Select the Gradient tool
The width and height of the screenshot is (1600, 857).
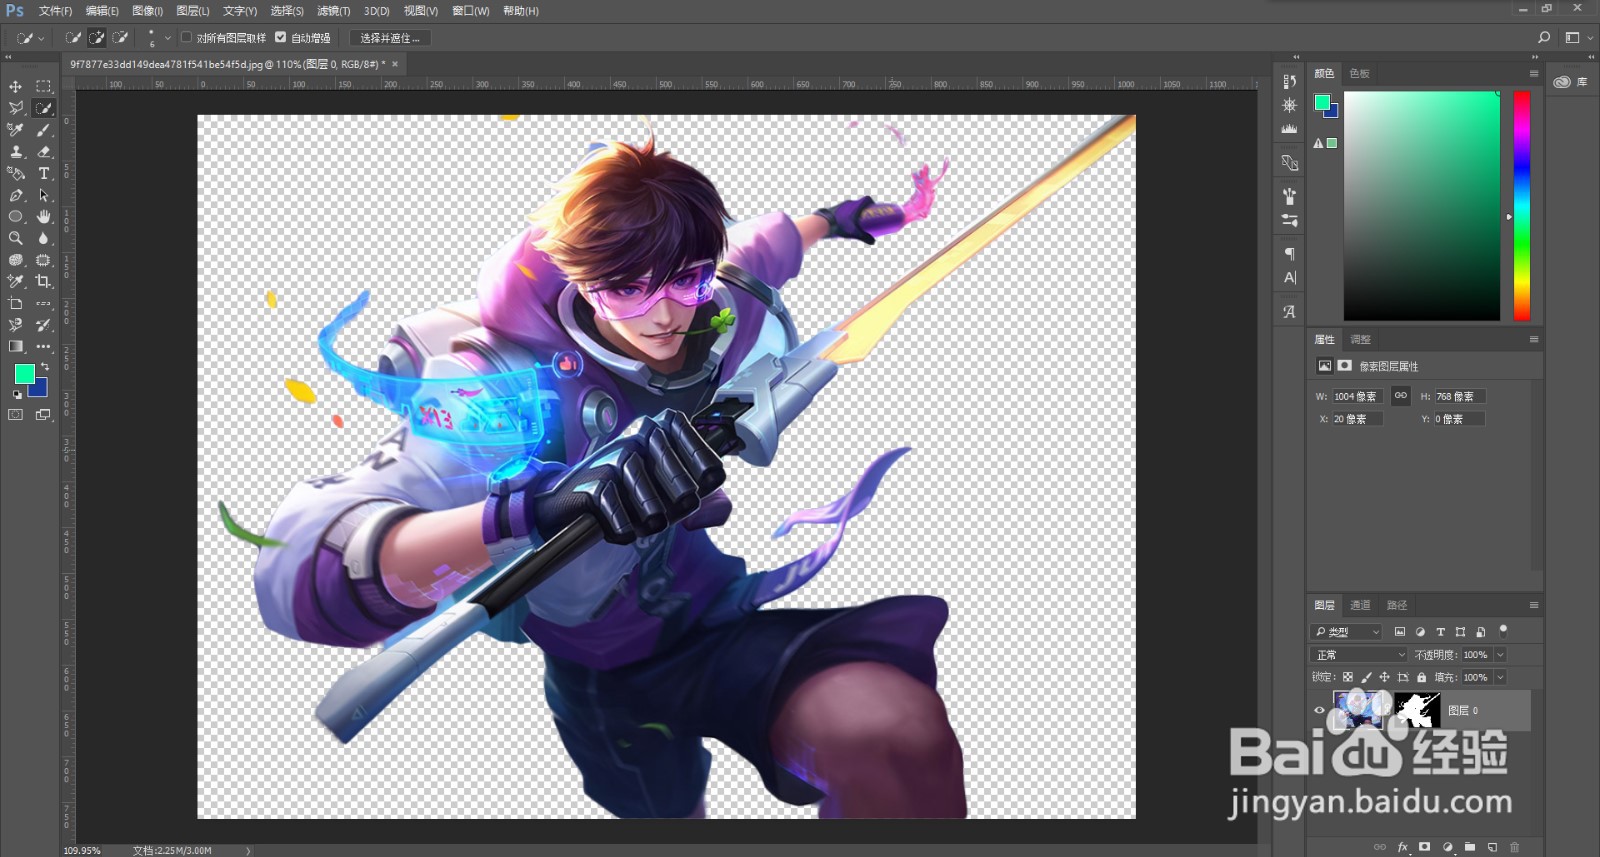pyautogui.click(x=16, y=346)
